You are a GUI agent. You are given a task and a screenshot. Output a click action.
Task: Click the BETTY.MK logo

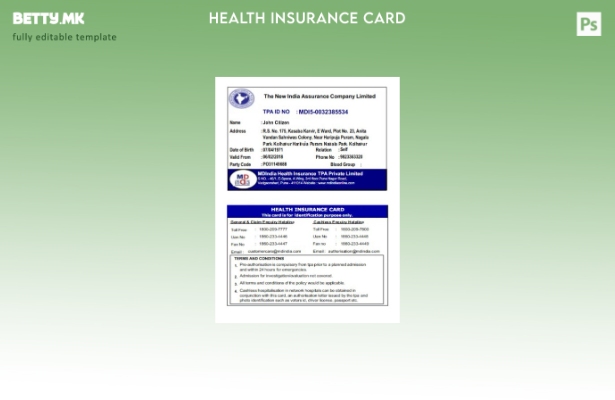coord(48,18)
